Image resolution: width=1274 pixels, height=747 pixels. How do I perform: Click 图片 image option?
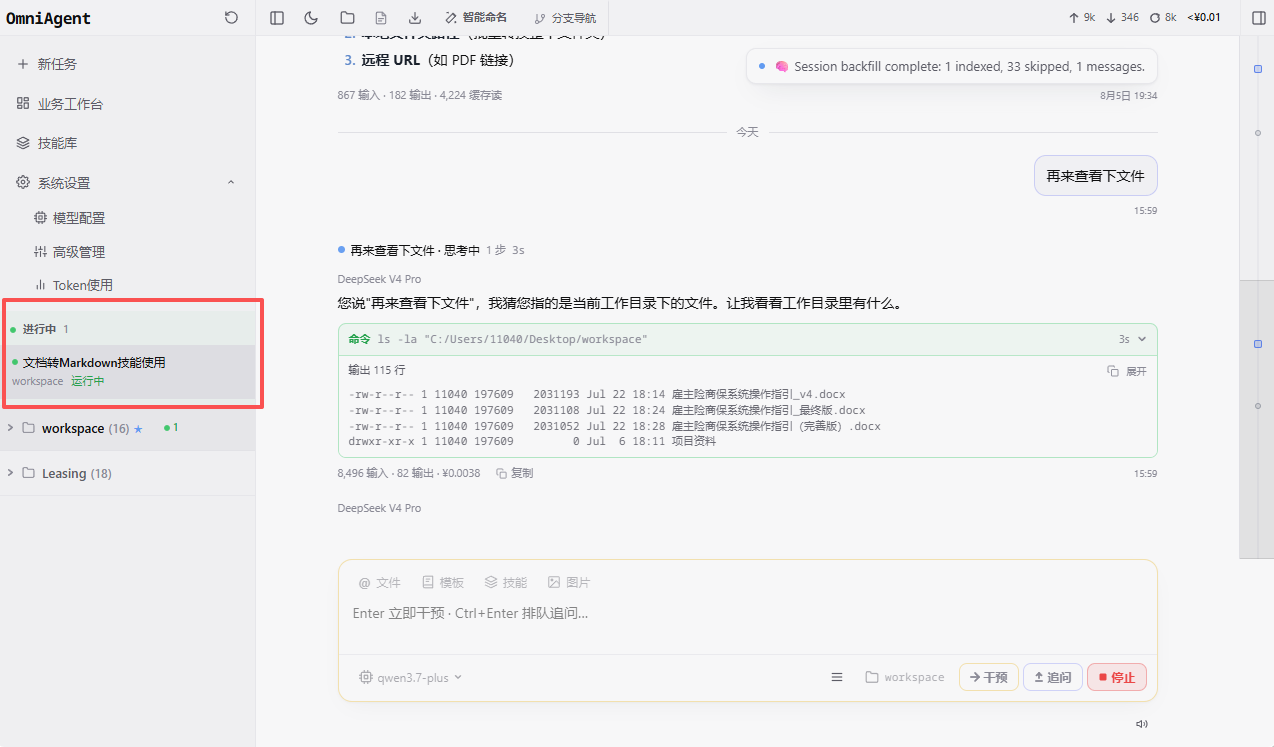[x=569, y=582]
